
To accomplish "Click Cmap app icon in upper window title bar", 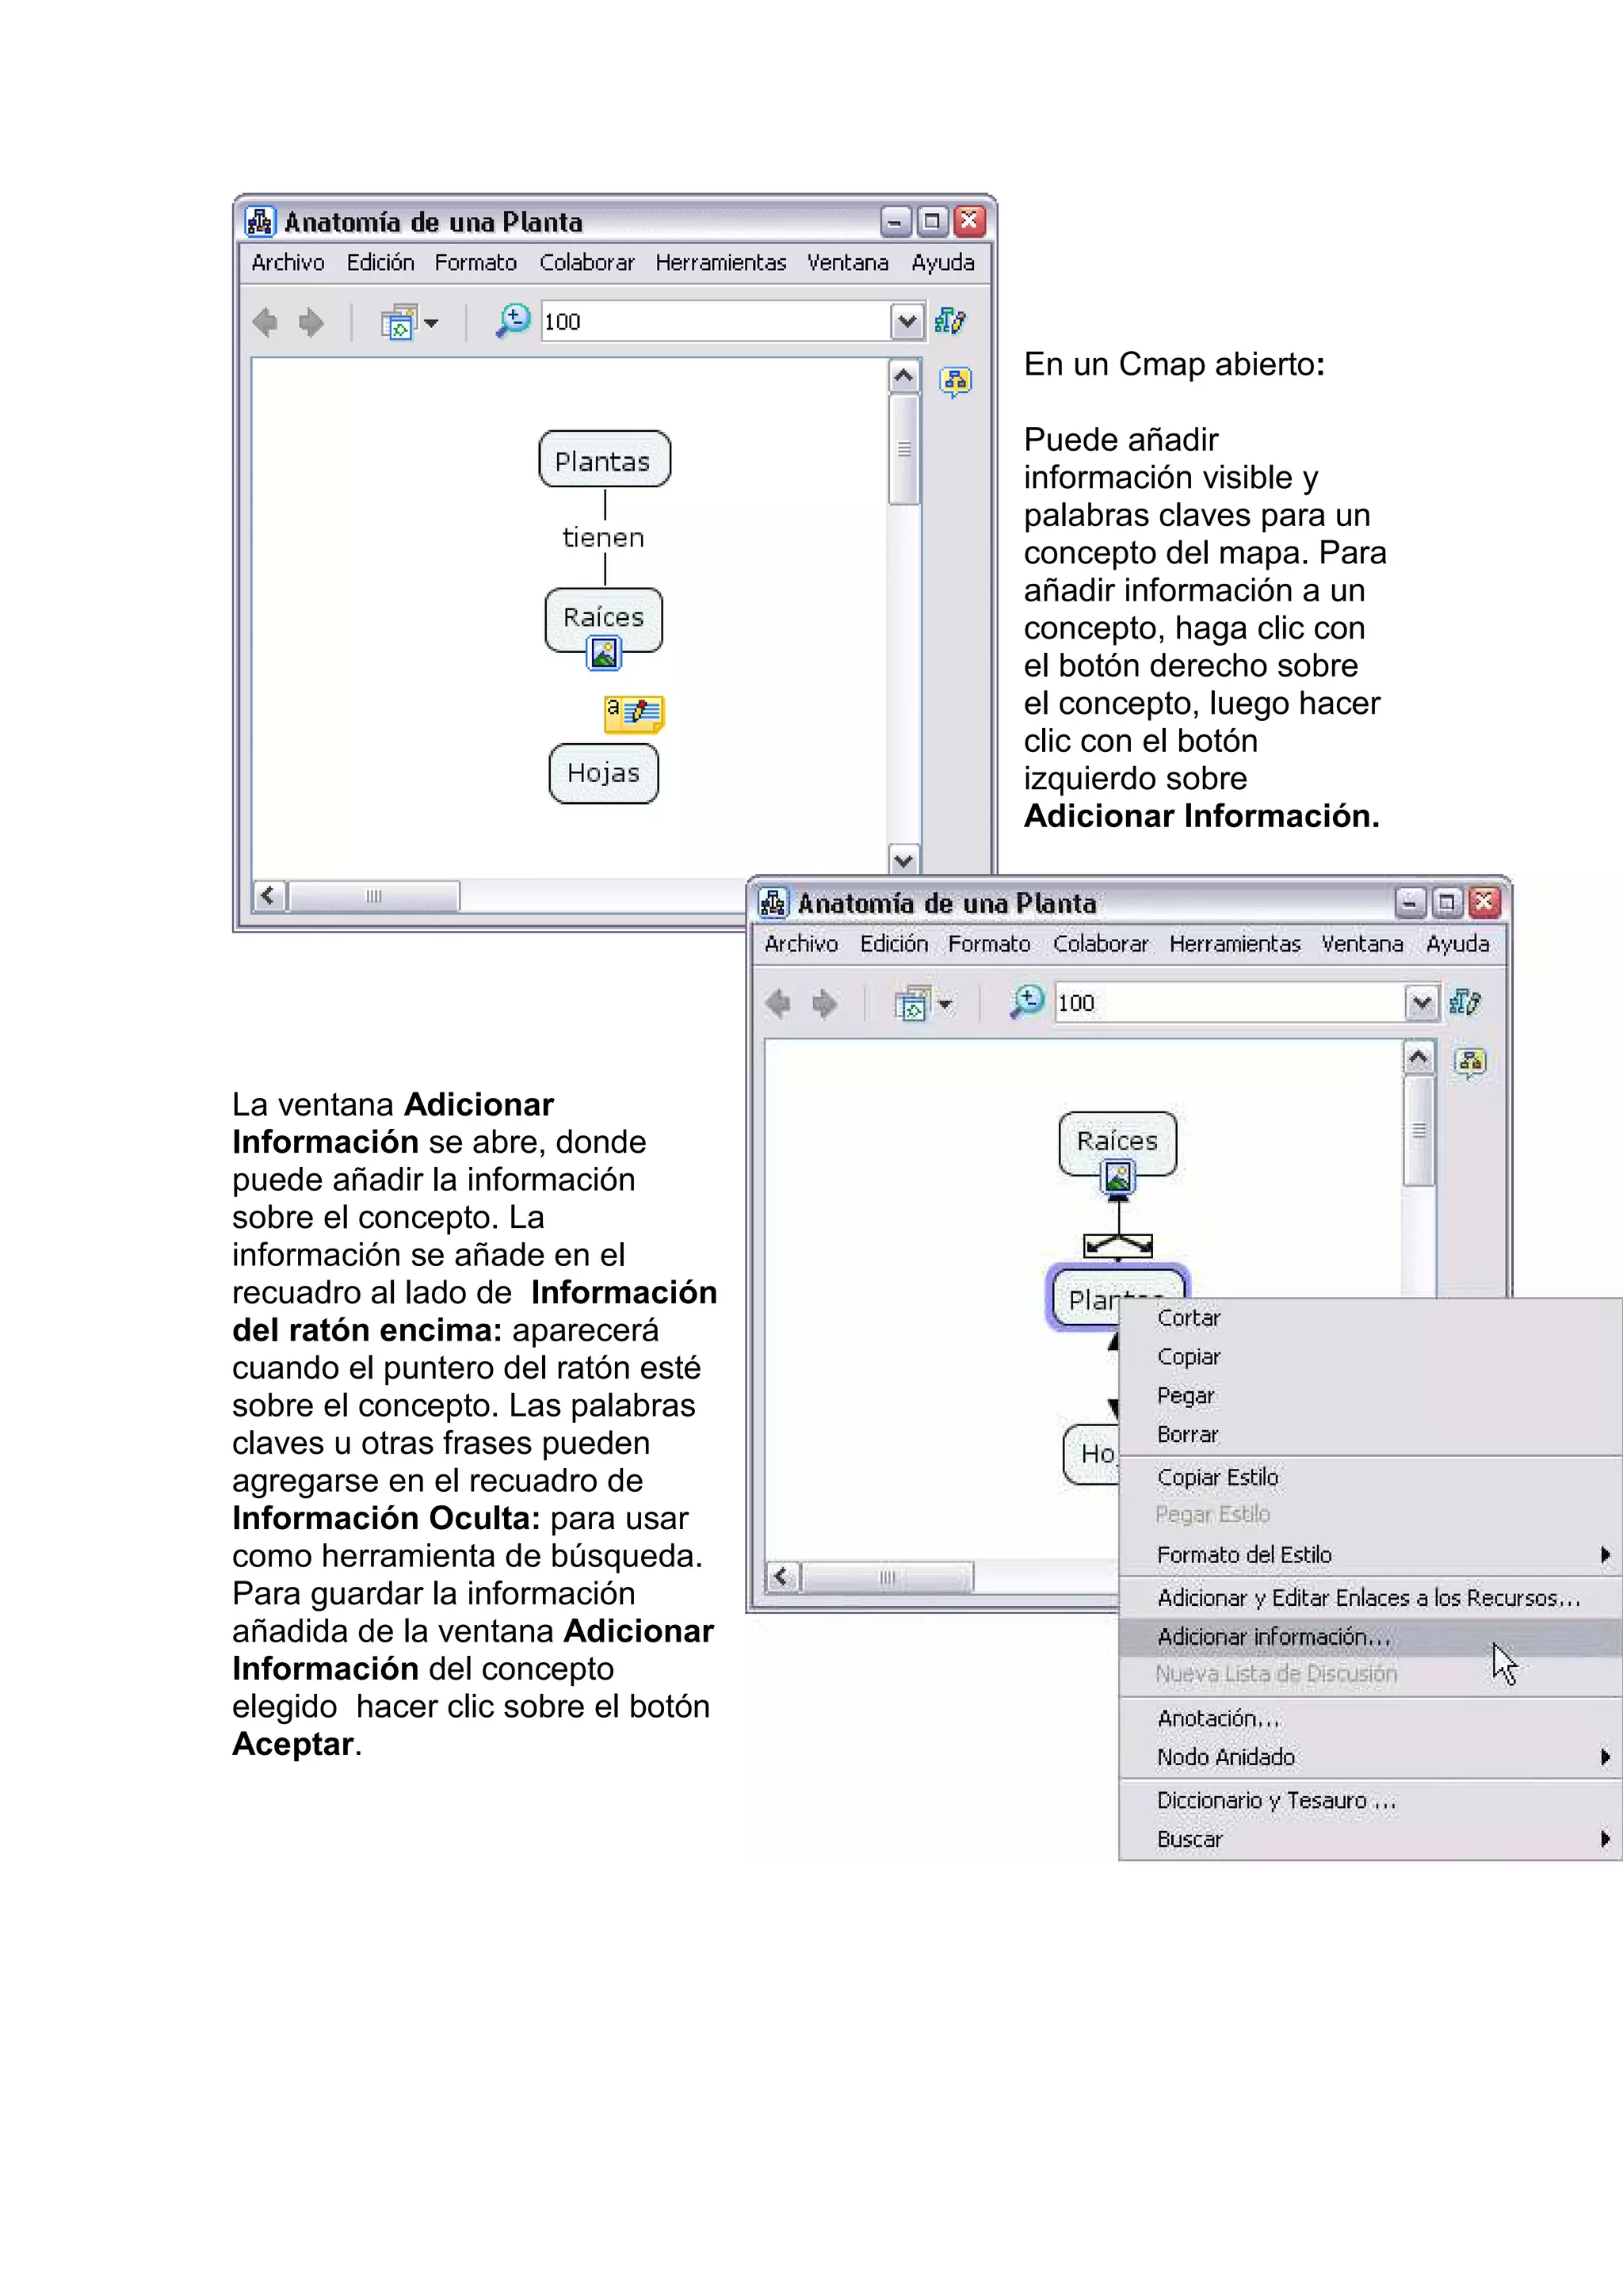I will 260,221.
